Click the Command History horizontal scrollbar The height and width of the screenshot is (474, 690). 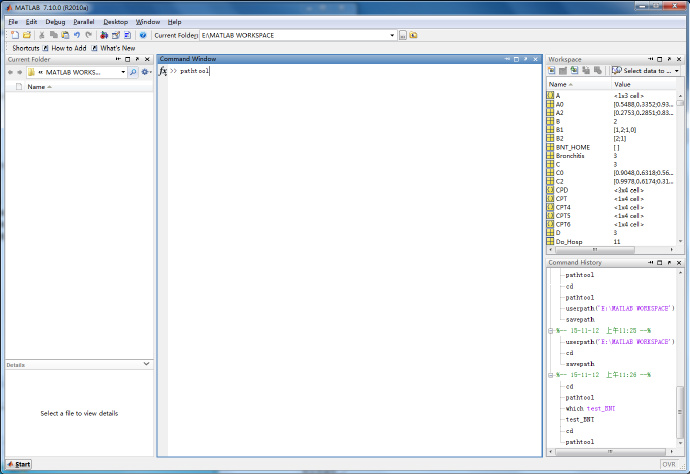[x=611, y=452]
